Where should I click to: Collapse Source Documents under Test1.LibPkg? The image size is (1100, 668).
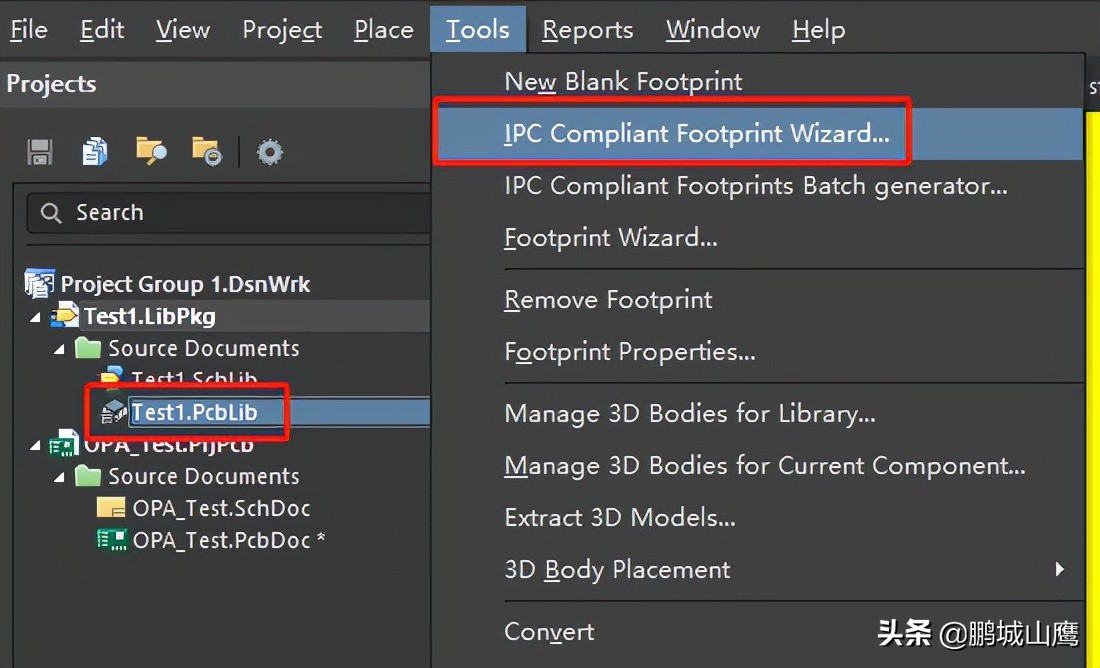tap(60, 349)
